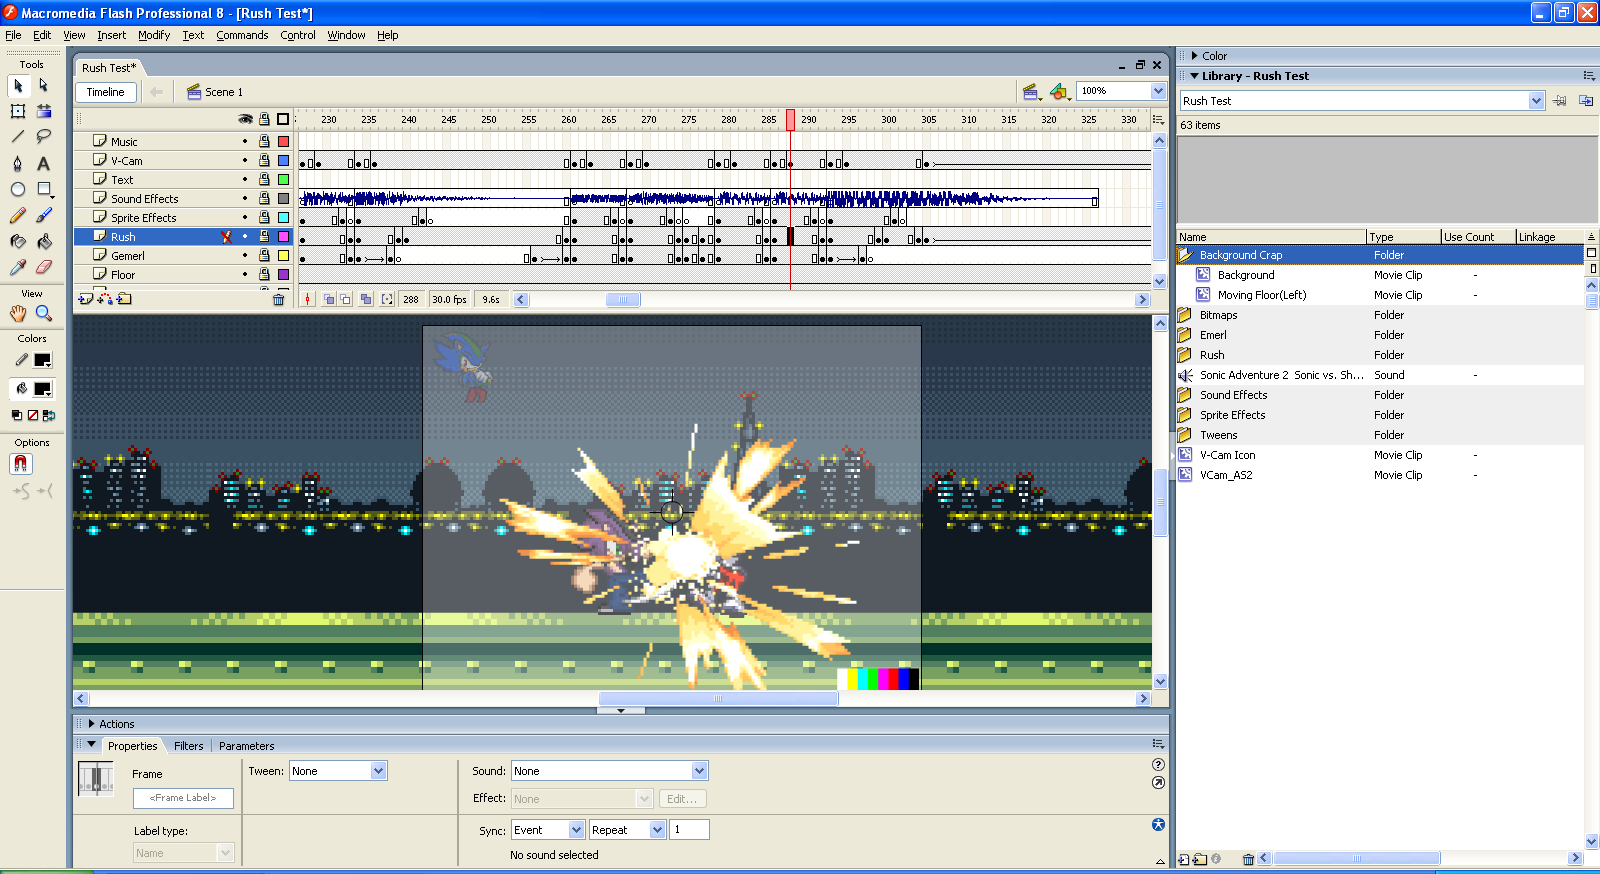Select the Lasso tool
Image resolution: width=1600 pixels, height=874 pixels.
[44, 136]
